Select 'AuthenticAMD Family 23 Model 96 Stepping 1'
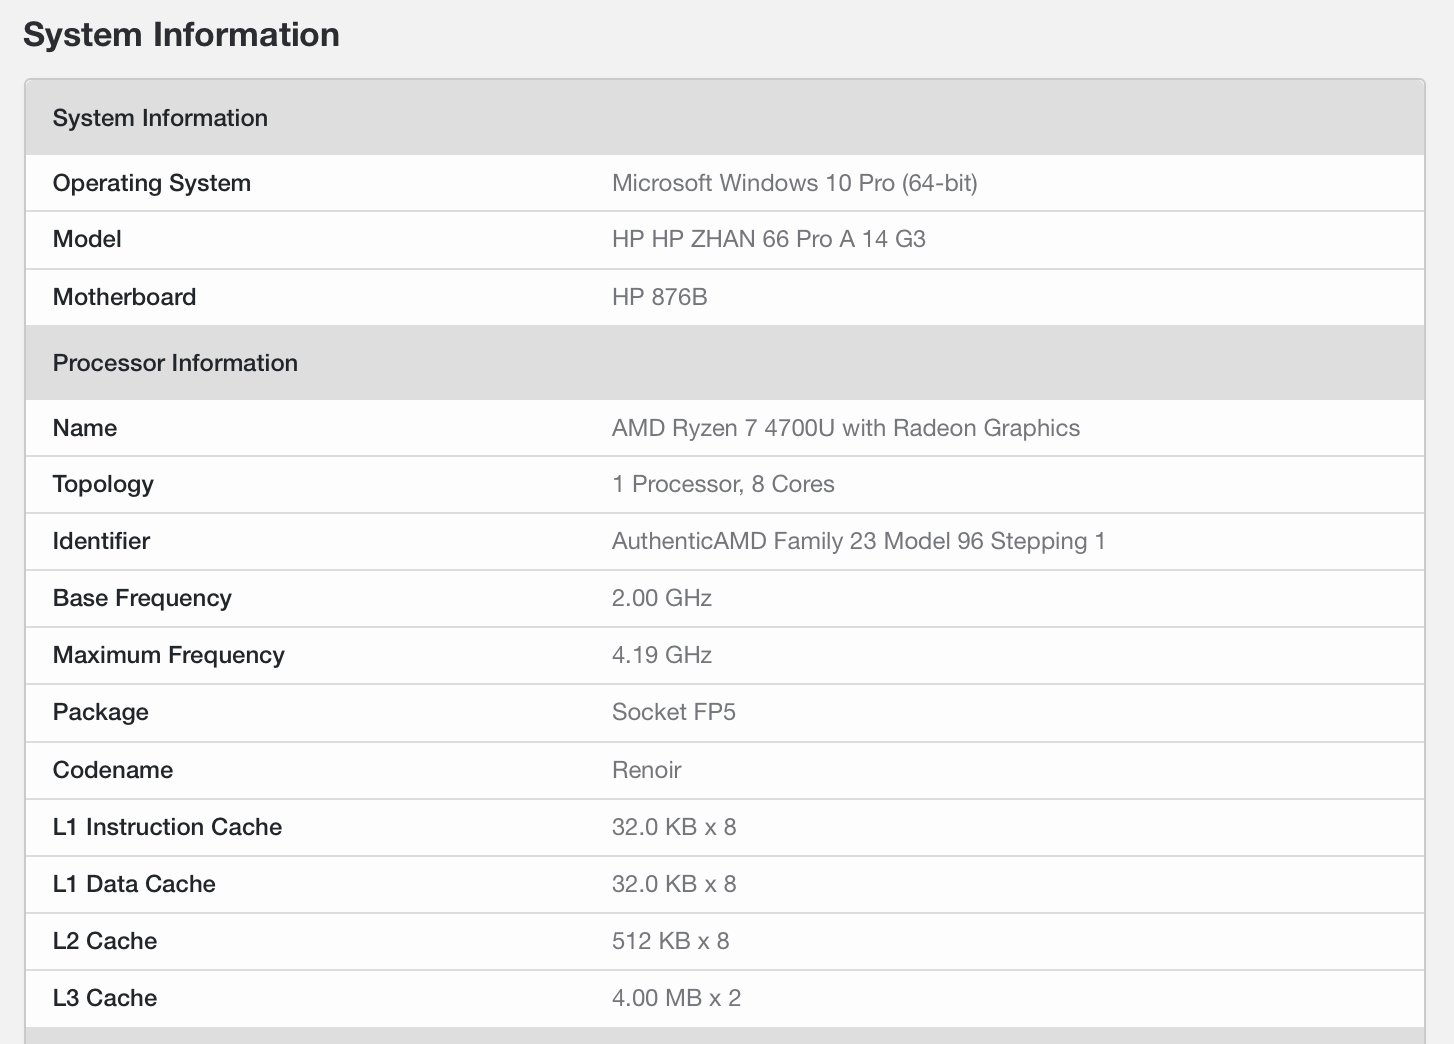This screenshot has width=1454, height=1044. (x=859, y=541)
